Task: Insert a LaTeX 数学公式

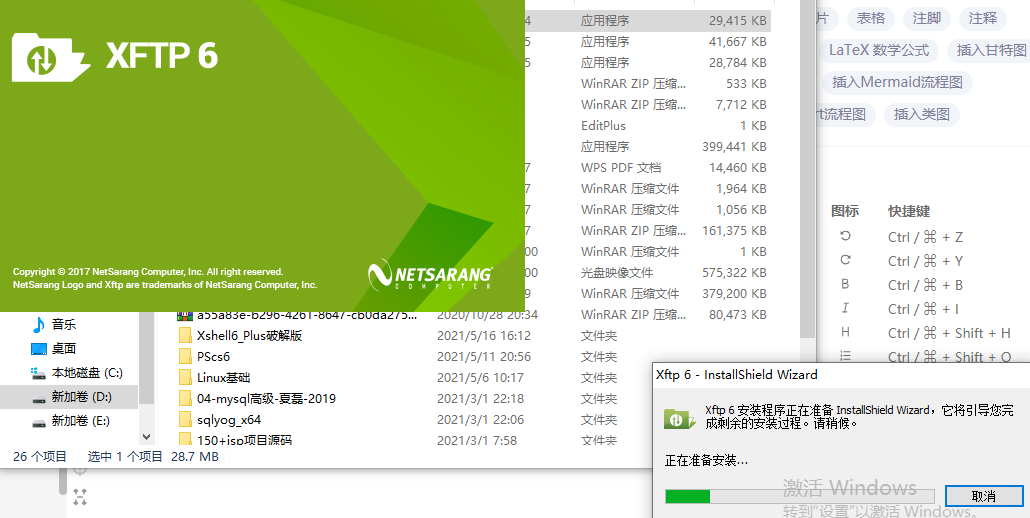Action: (879, 51)
